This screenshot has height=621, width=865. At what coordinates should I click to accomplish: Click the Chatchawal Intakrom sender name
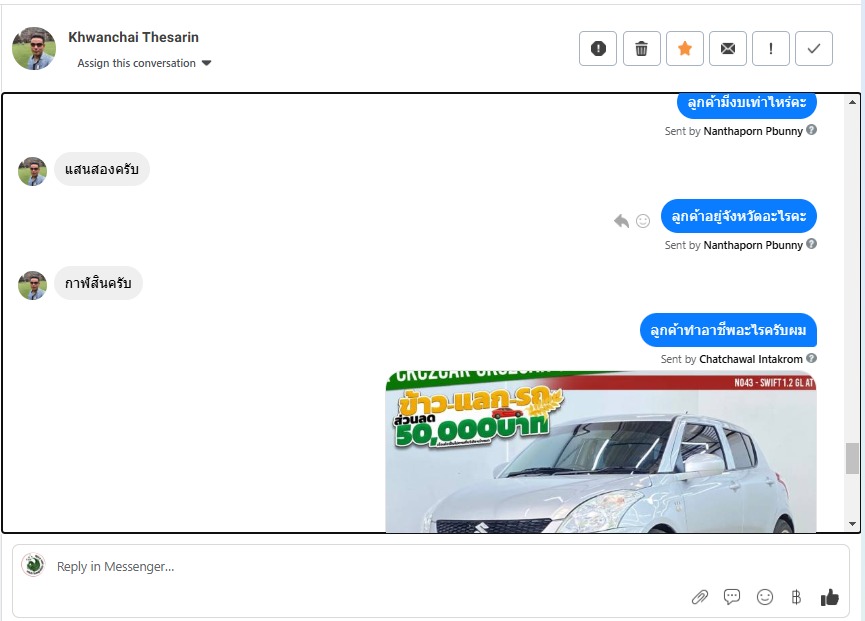click(750, 359)
